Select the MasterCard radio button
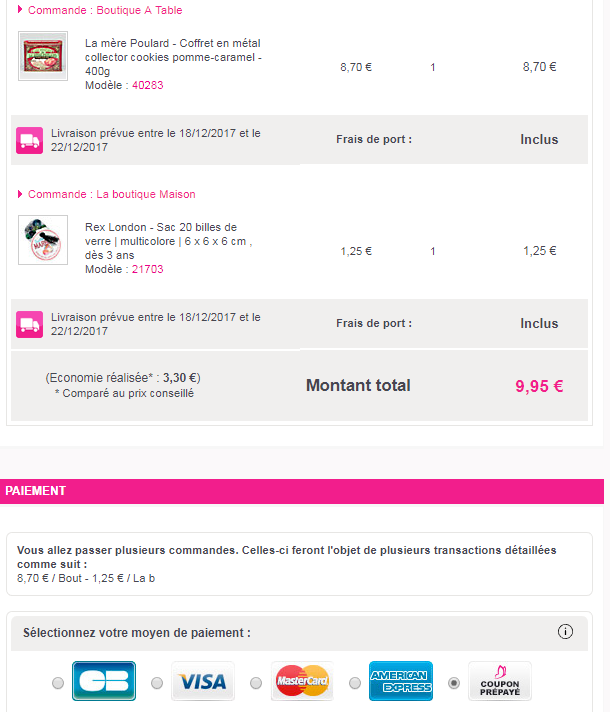 [x=256, y=683]
